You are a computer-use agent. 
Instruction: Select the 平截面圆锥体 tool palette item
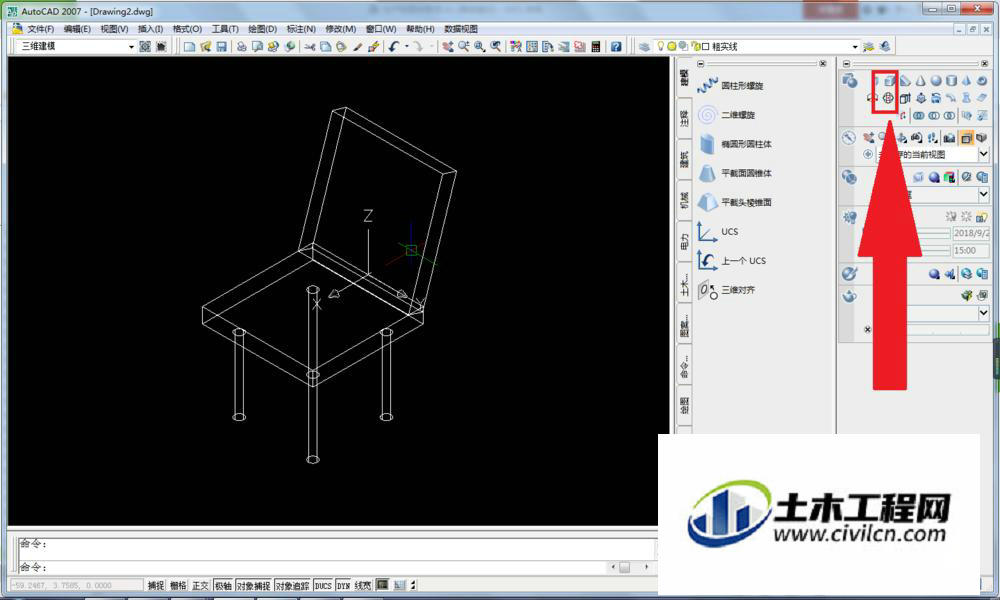tap(734, 173)
